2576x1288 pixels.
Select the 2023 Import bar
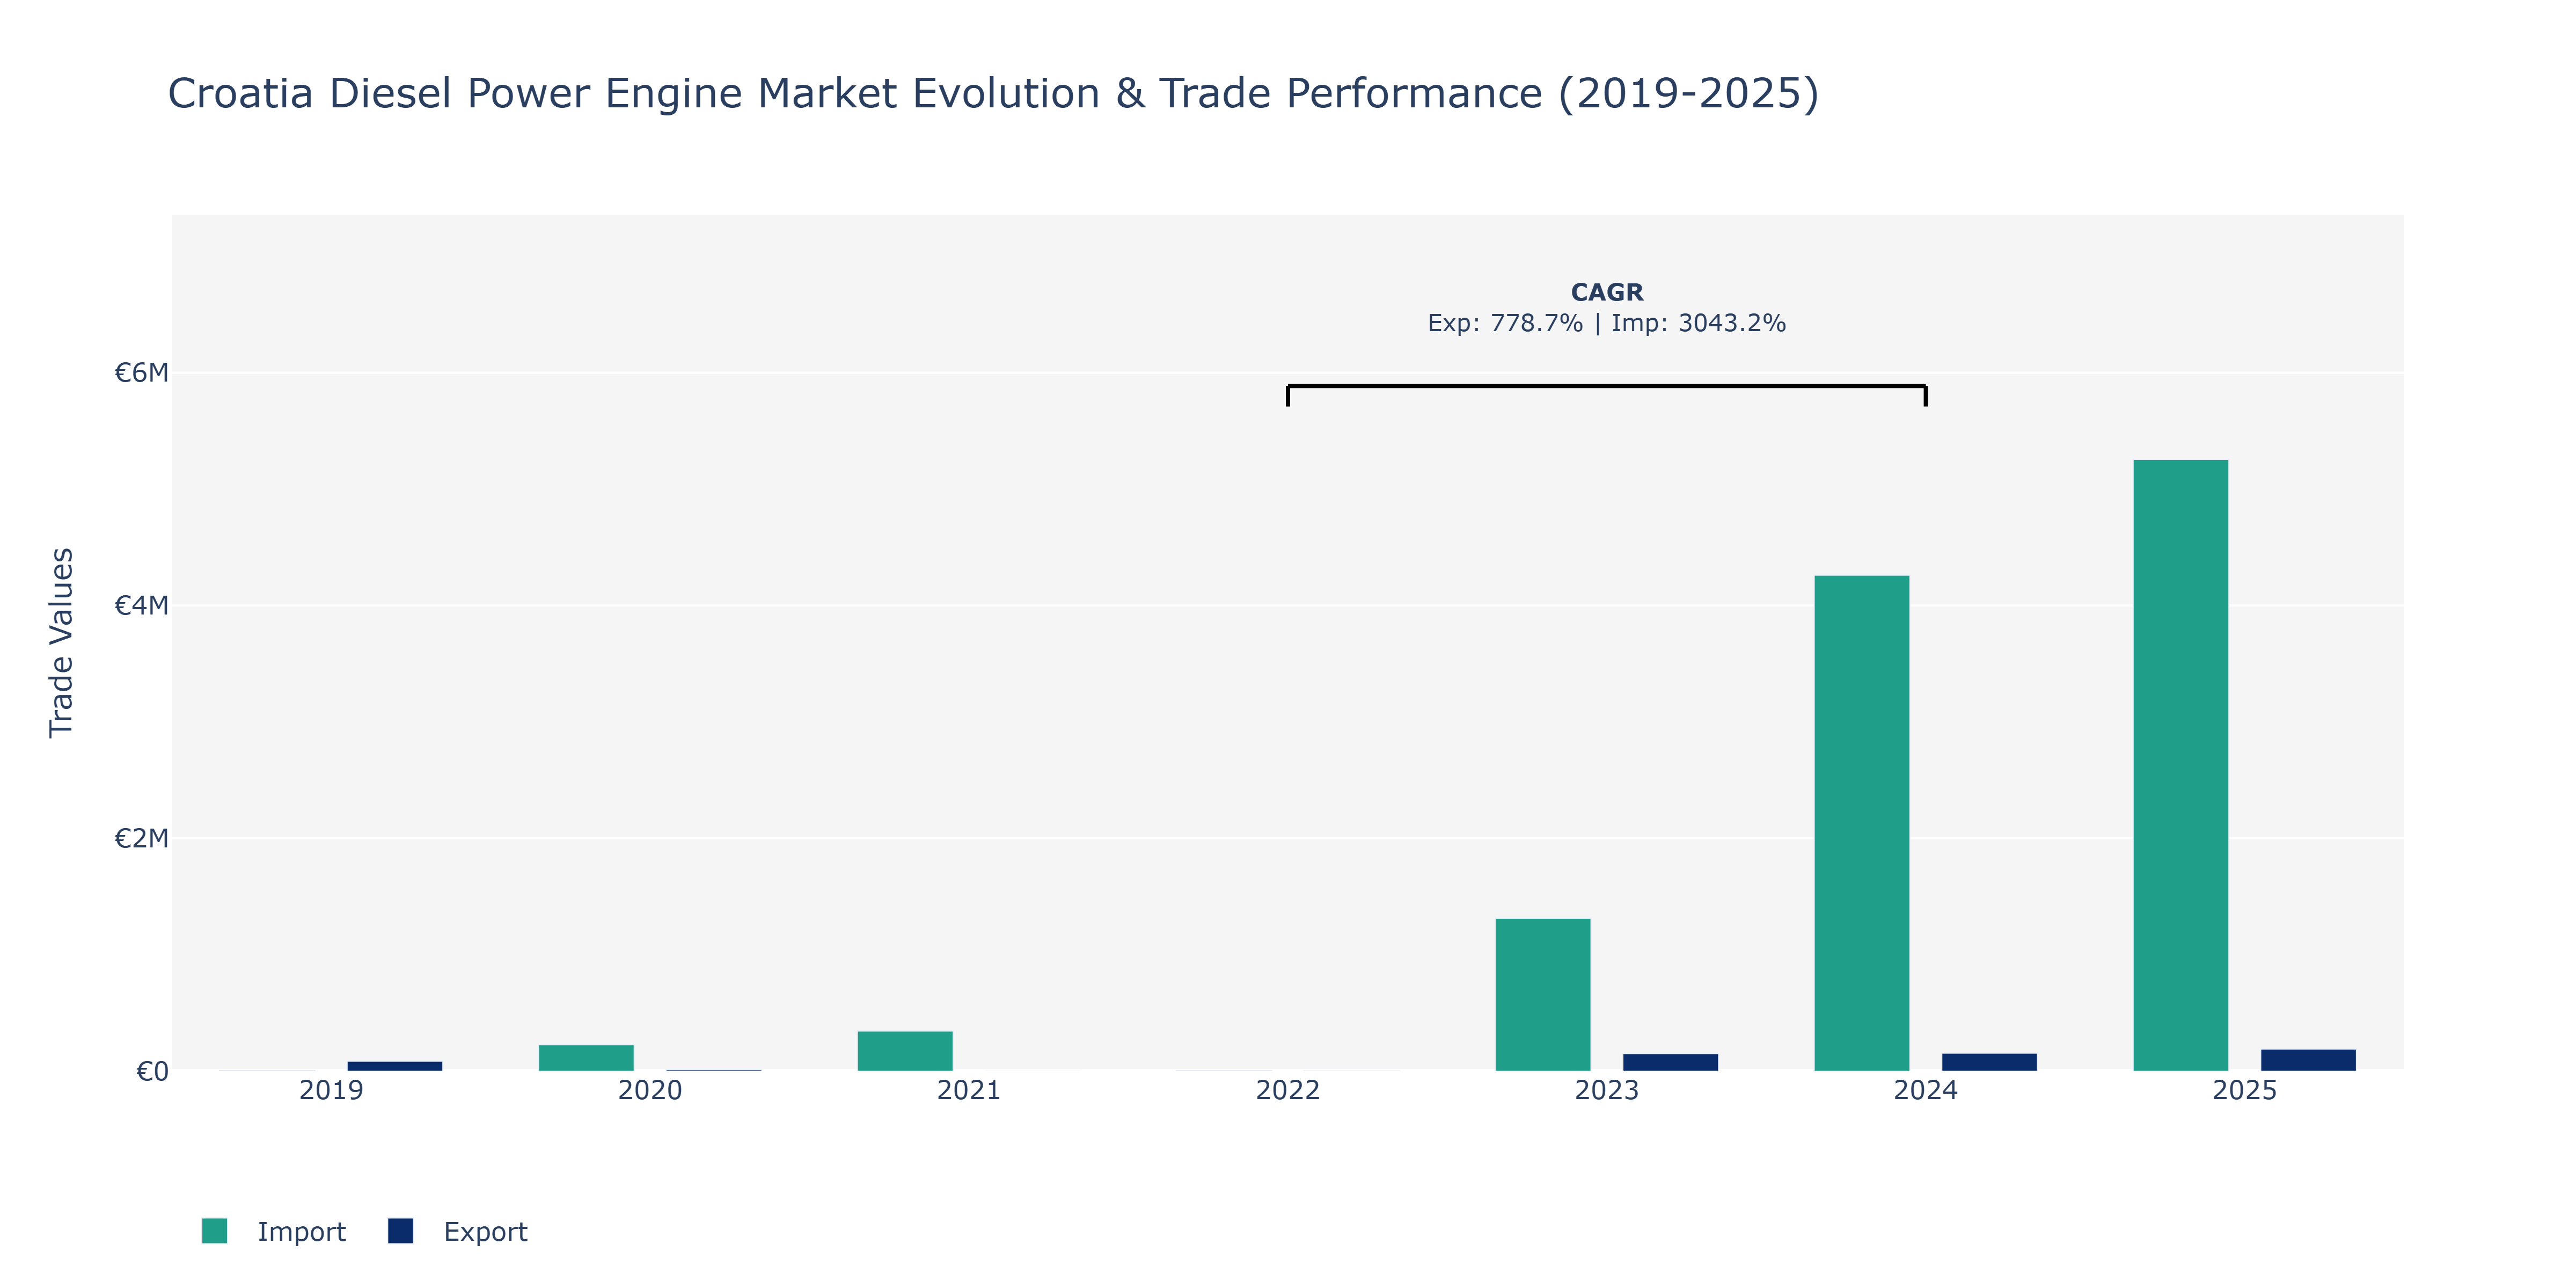coord(1542,995)
